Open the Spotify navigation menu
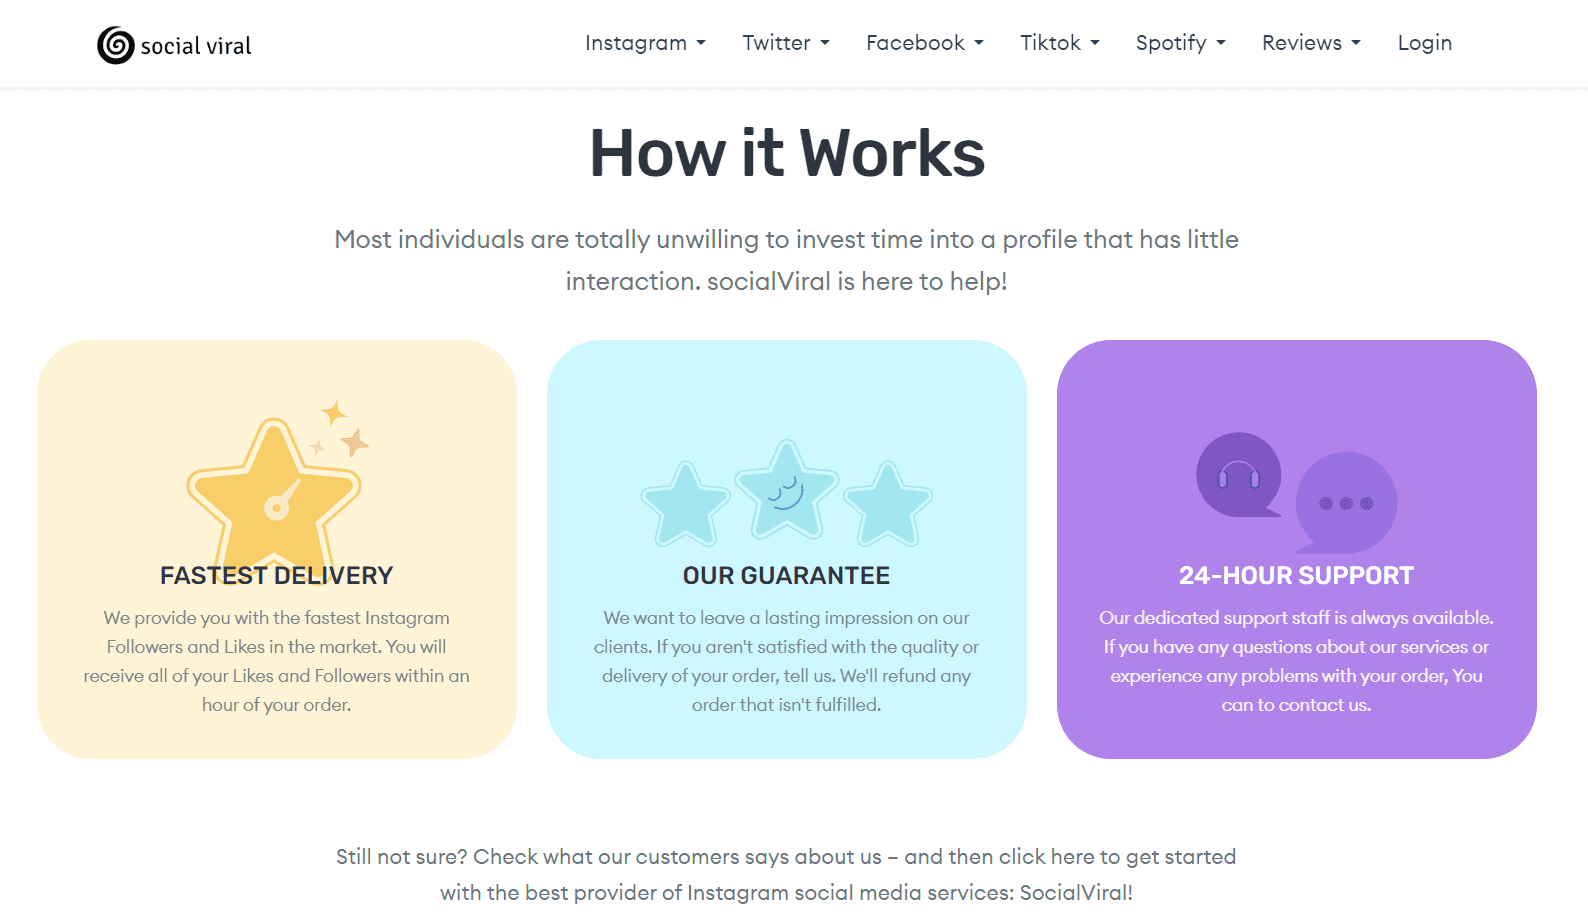Viewport: 1588px width, 922px height. pyautogui.click(x=1180, y=43)
